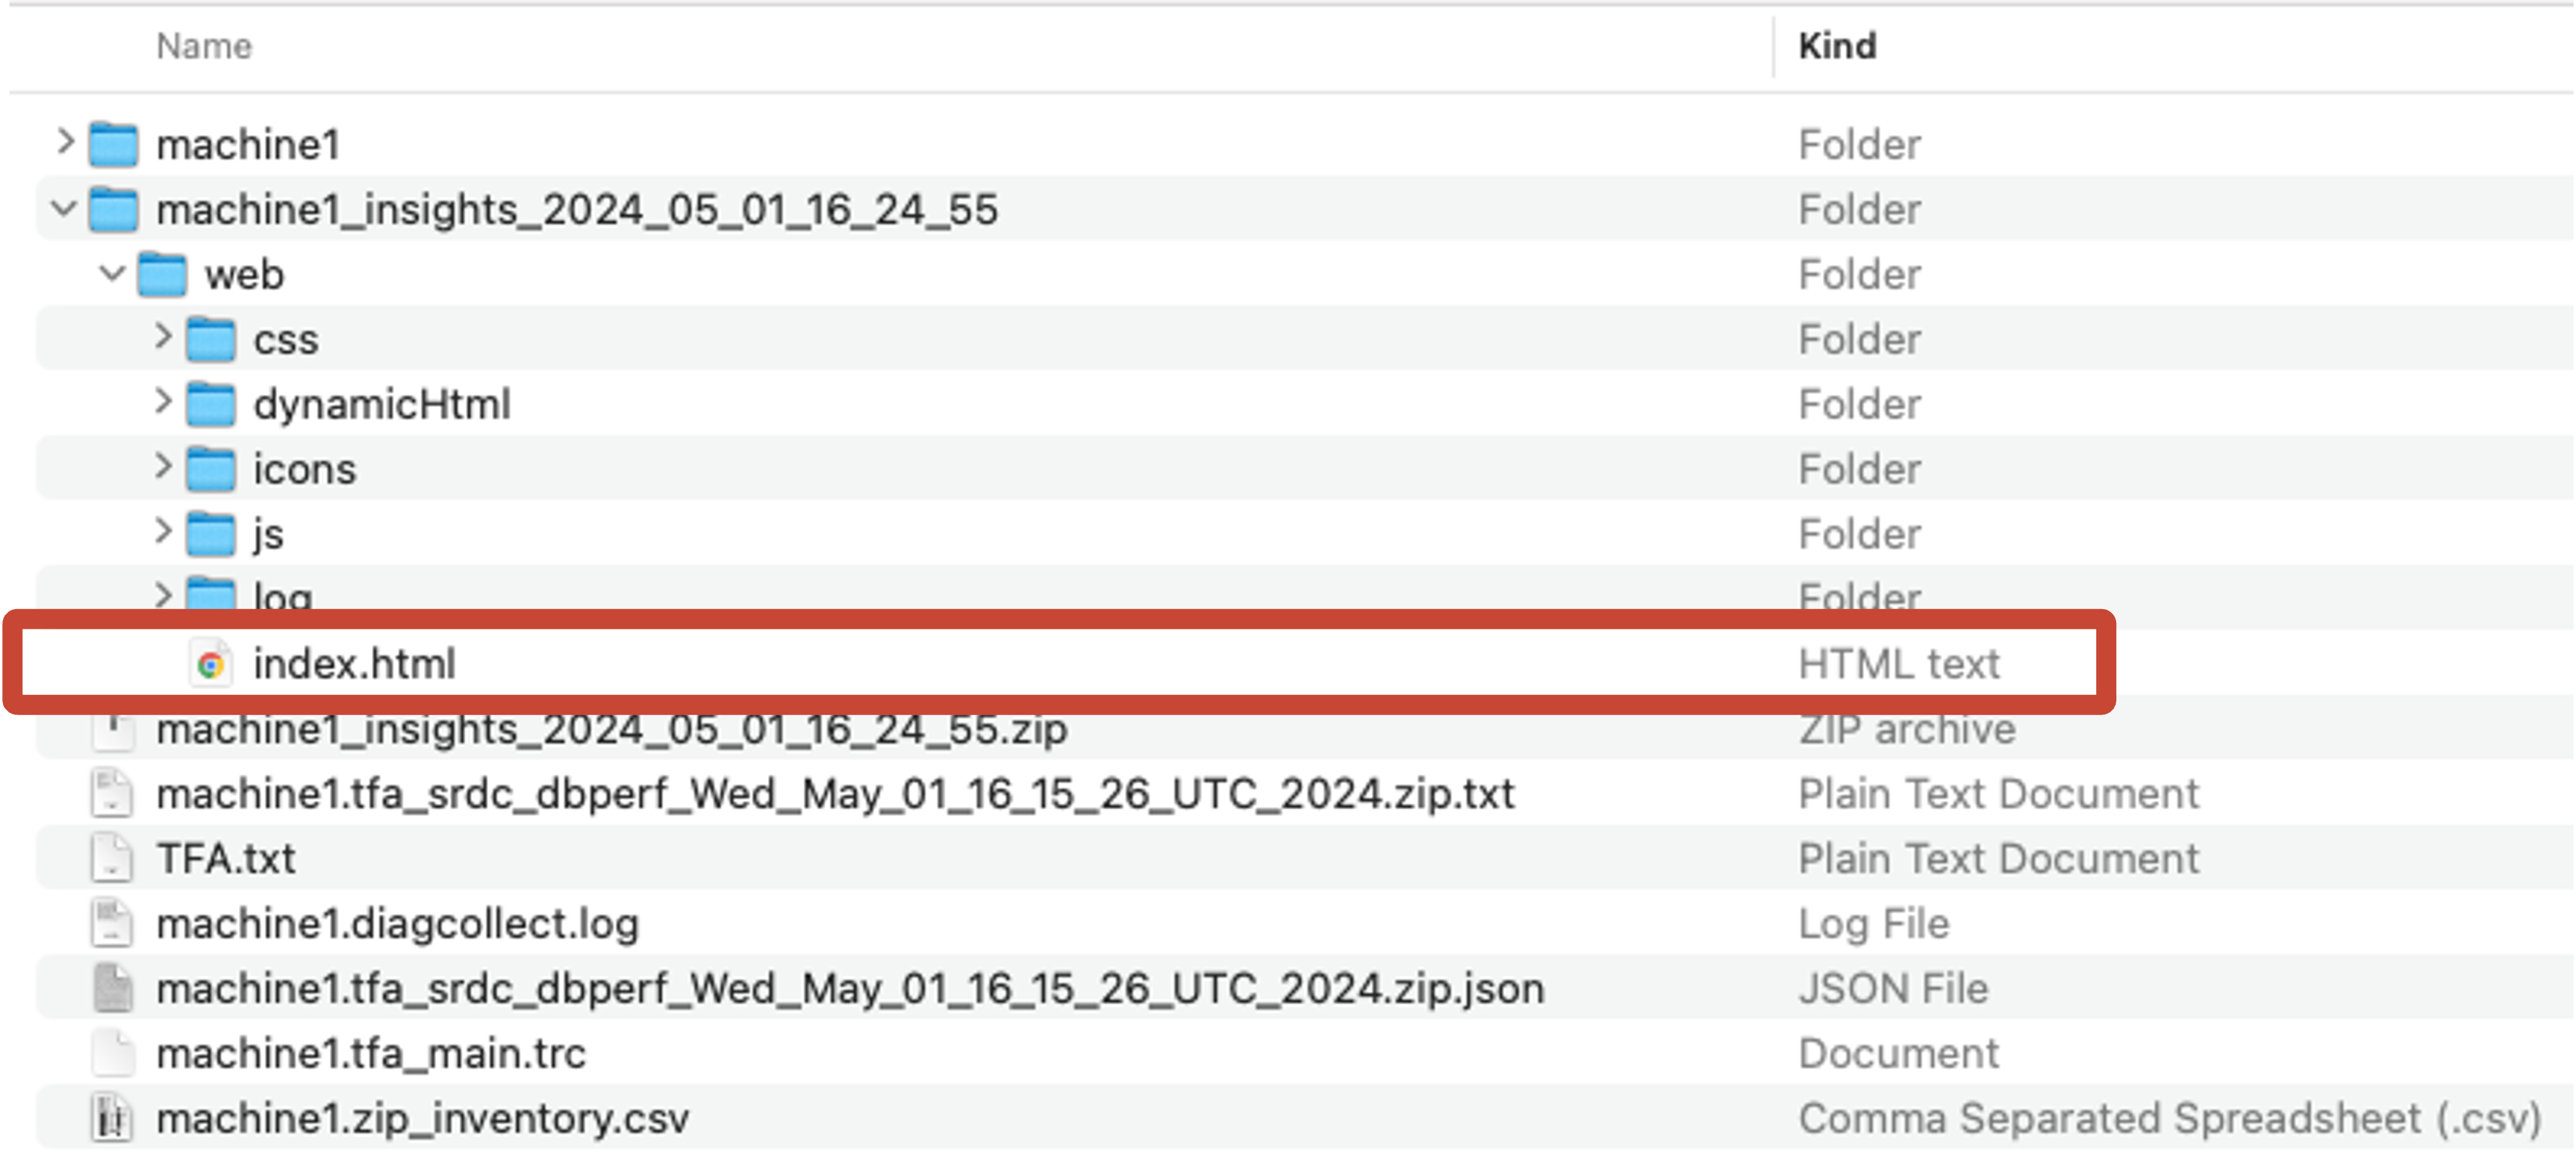Image resolution: width=2576 pixels, height=1166 pixels.
Task: Click the log file icon for machine1.diagcollect.log
Action: pyautogui.click(x=114, y=923)
